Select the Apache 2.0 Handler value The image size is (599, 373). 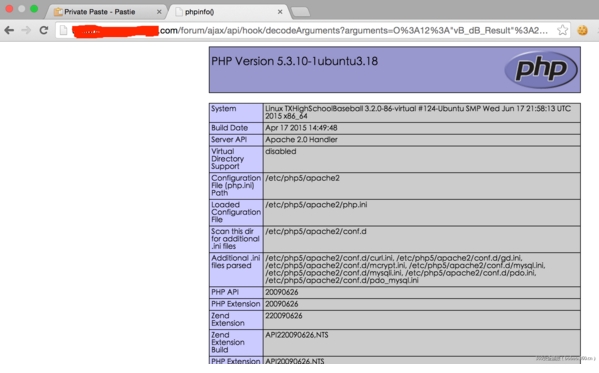pyautogui.click(x=301, y=139)
